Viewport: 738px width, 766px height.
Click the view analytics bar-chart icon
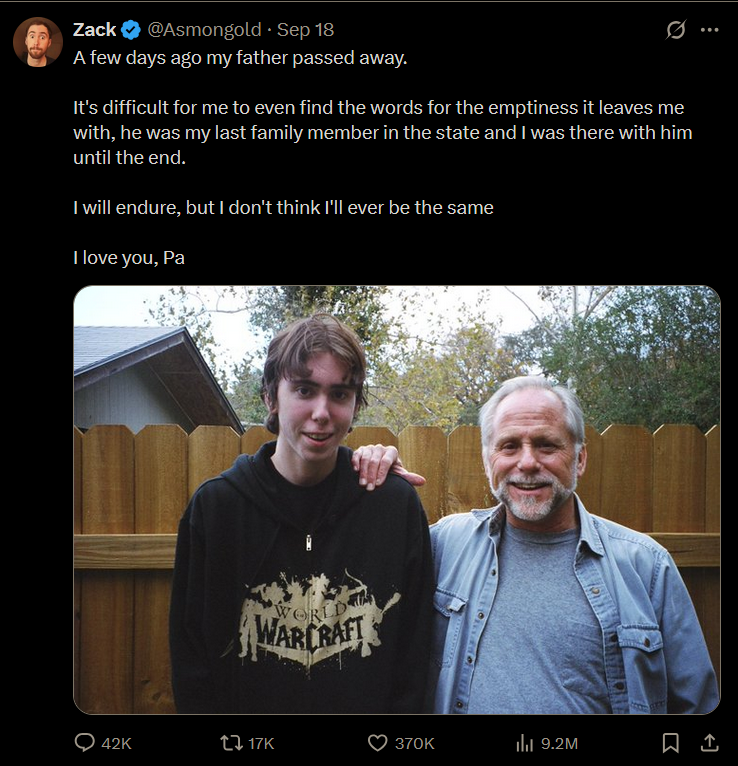click(x=524, y=743)
